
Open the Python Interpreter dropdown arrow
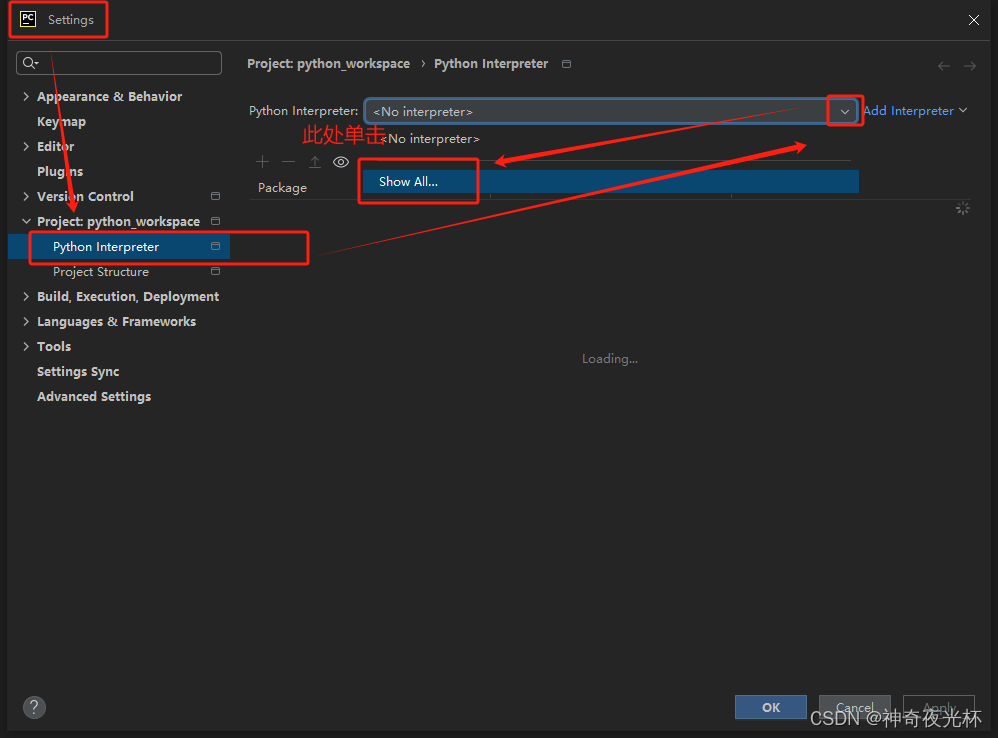pos(845,111)
